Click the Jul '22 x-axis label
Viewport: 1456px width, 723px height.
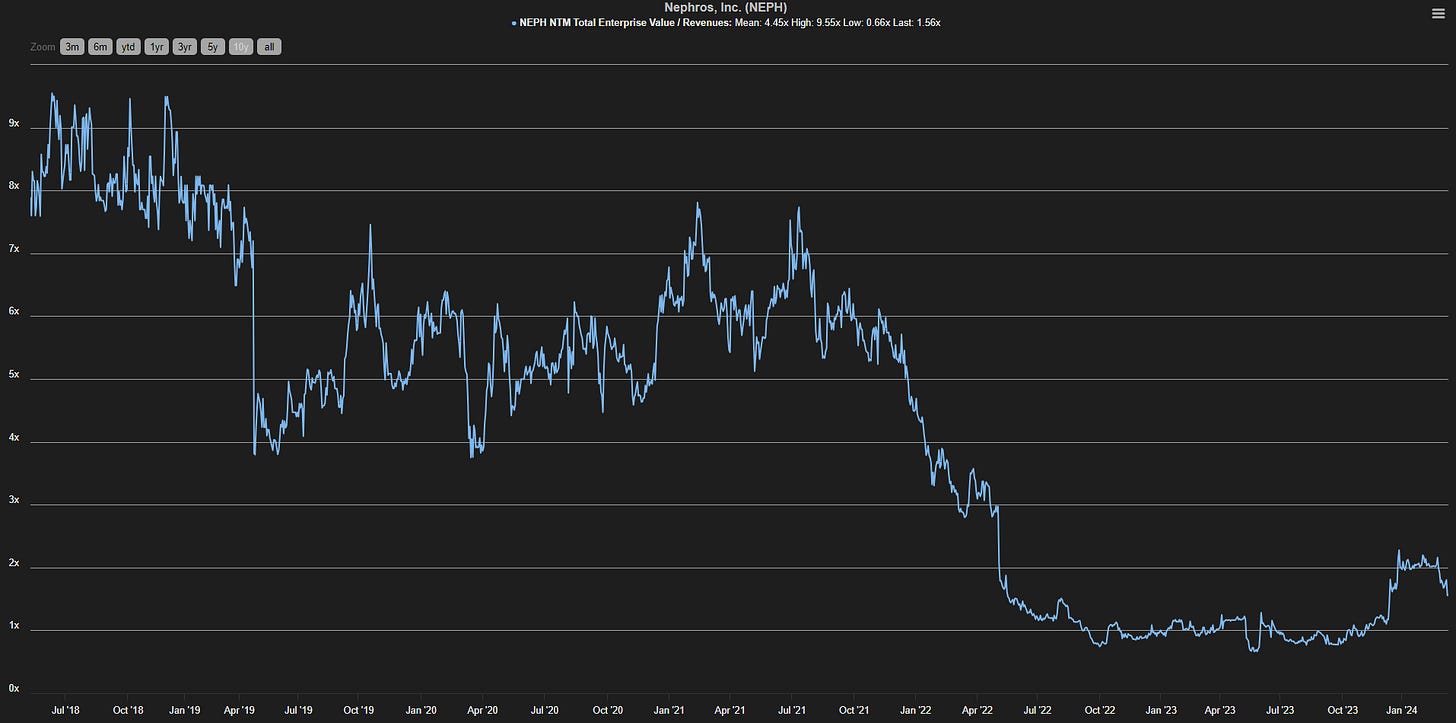tap(1038, 710)
